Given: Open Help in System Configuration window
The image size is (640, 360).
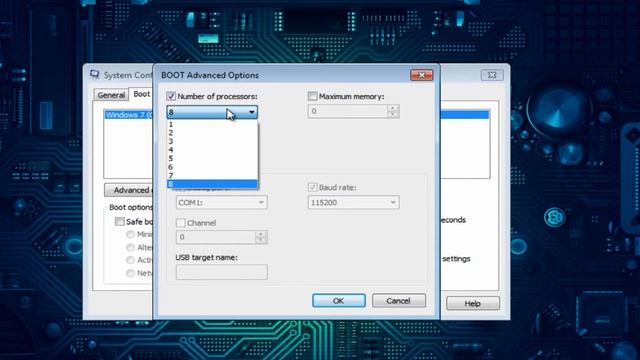Looking at the screenshot, I should coord(473,303).
